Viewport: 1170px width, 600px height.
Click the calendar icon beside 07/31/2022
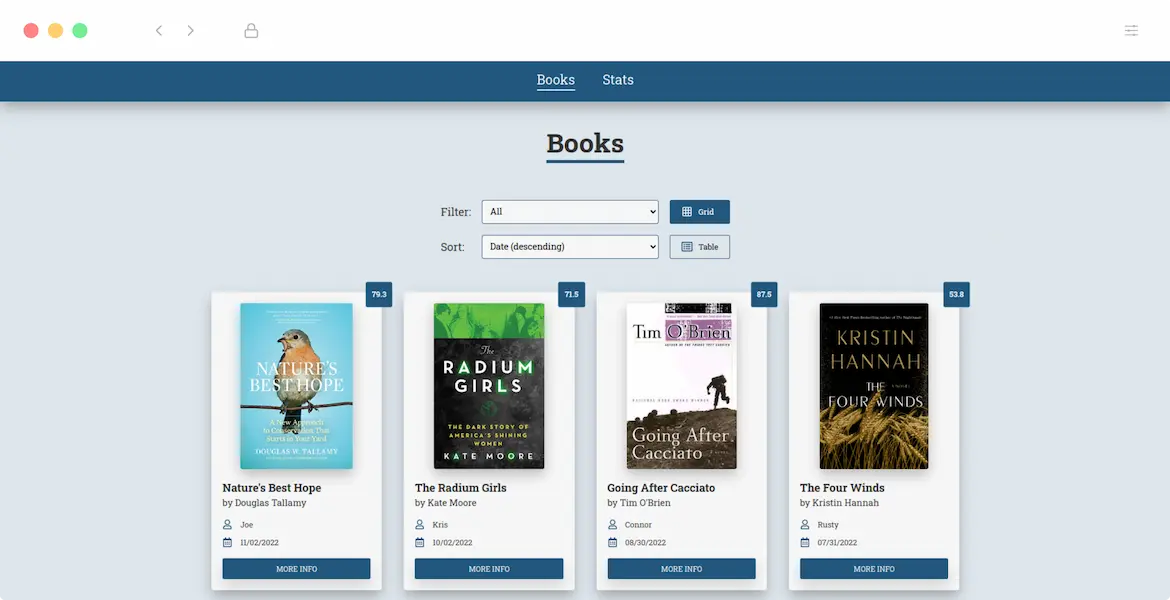pos(804,543)
